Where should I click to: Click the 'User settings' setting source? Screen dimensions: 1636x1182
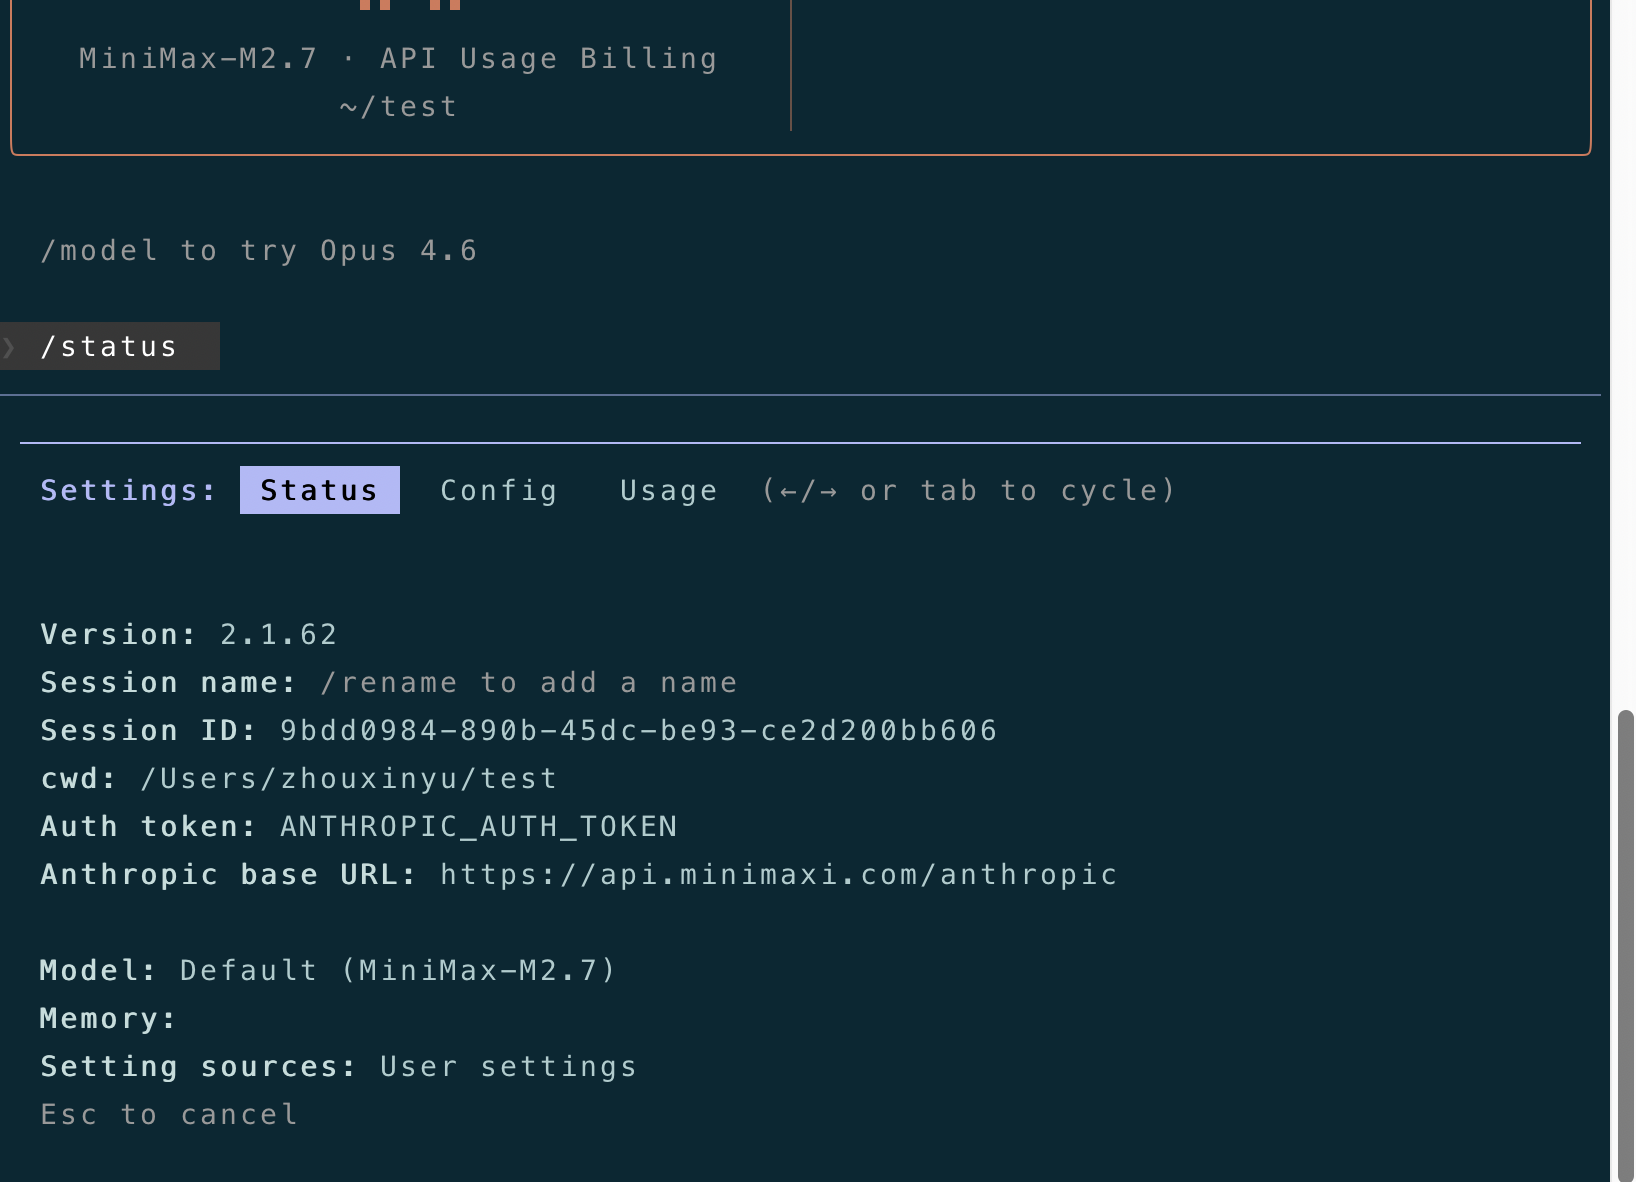point(508,1066)
